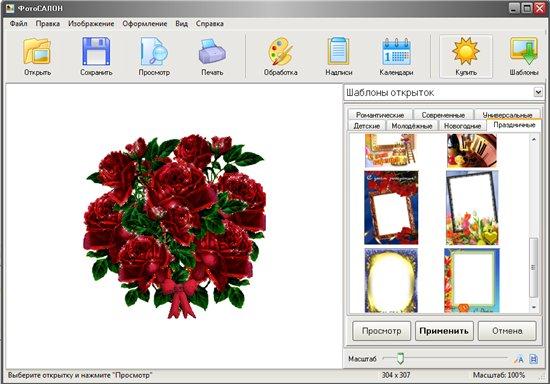Open the Вид menu
The image size is (550, 384).
coord(181,24)
